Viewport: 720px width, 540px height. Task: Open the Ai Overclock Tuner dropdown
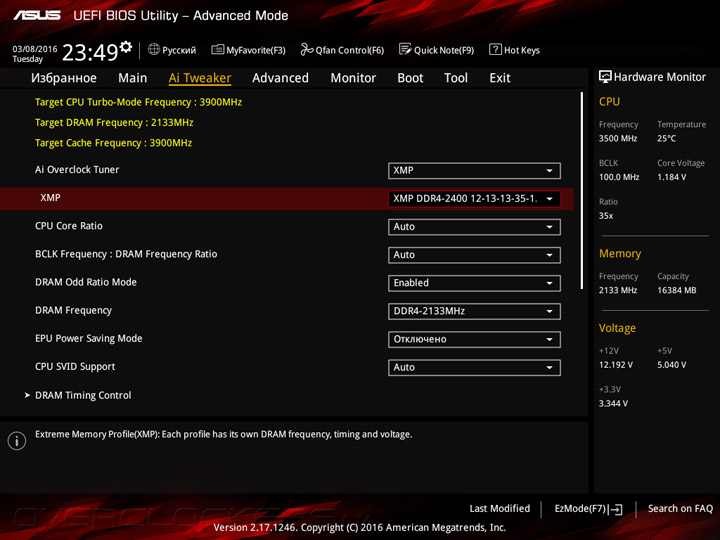click(474, 170)
